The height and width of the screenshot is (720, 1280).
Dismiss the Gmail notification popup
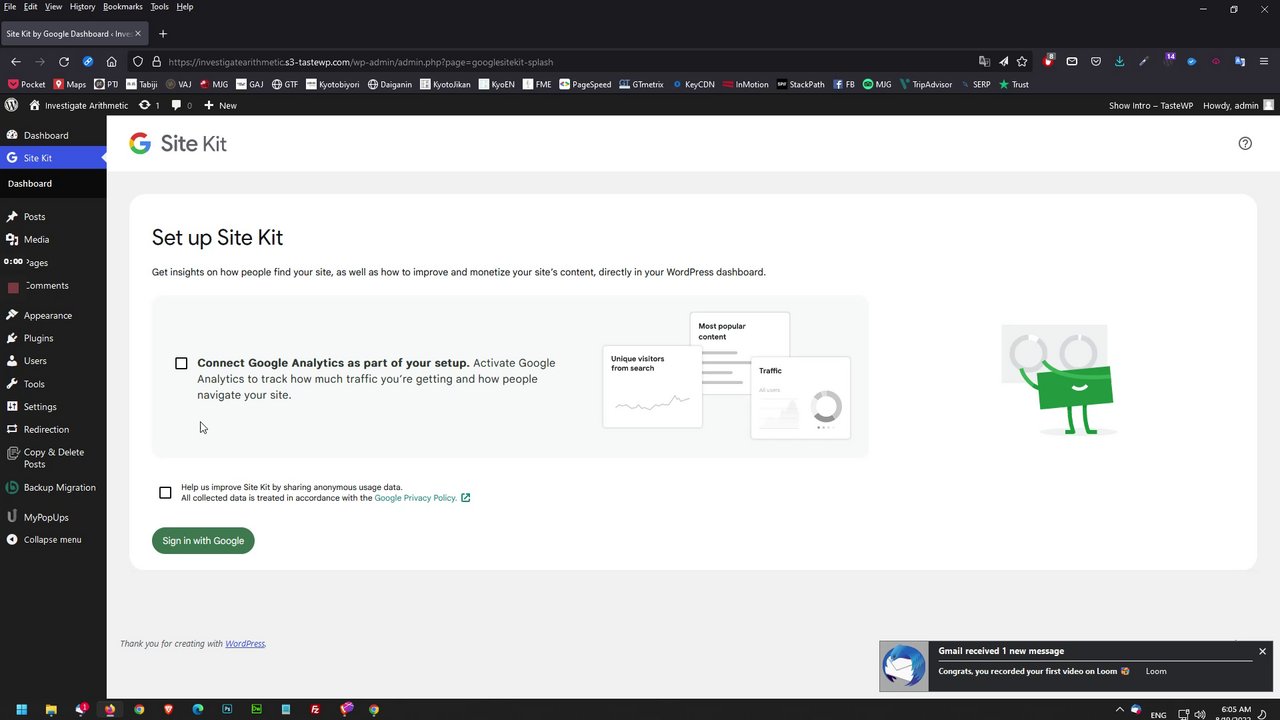[1262, 651]
